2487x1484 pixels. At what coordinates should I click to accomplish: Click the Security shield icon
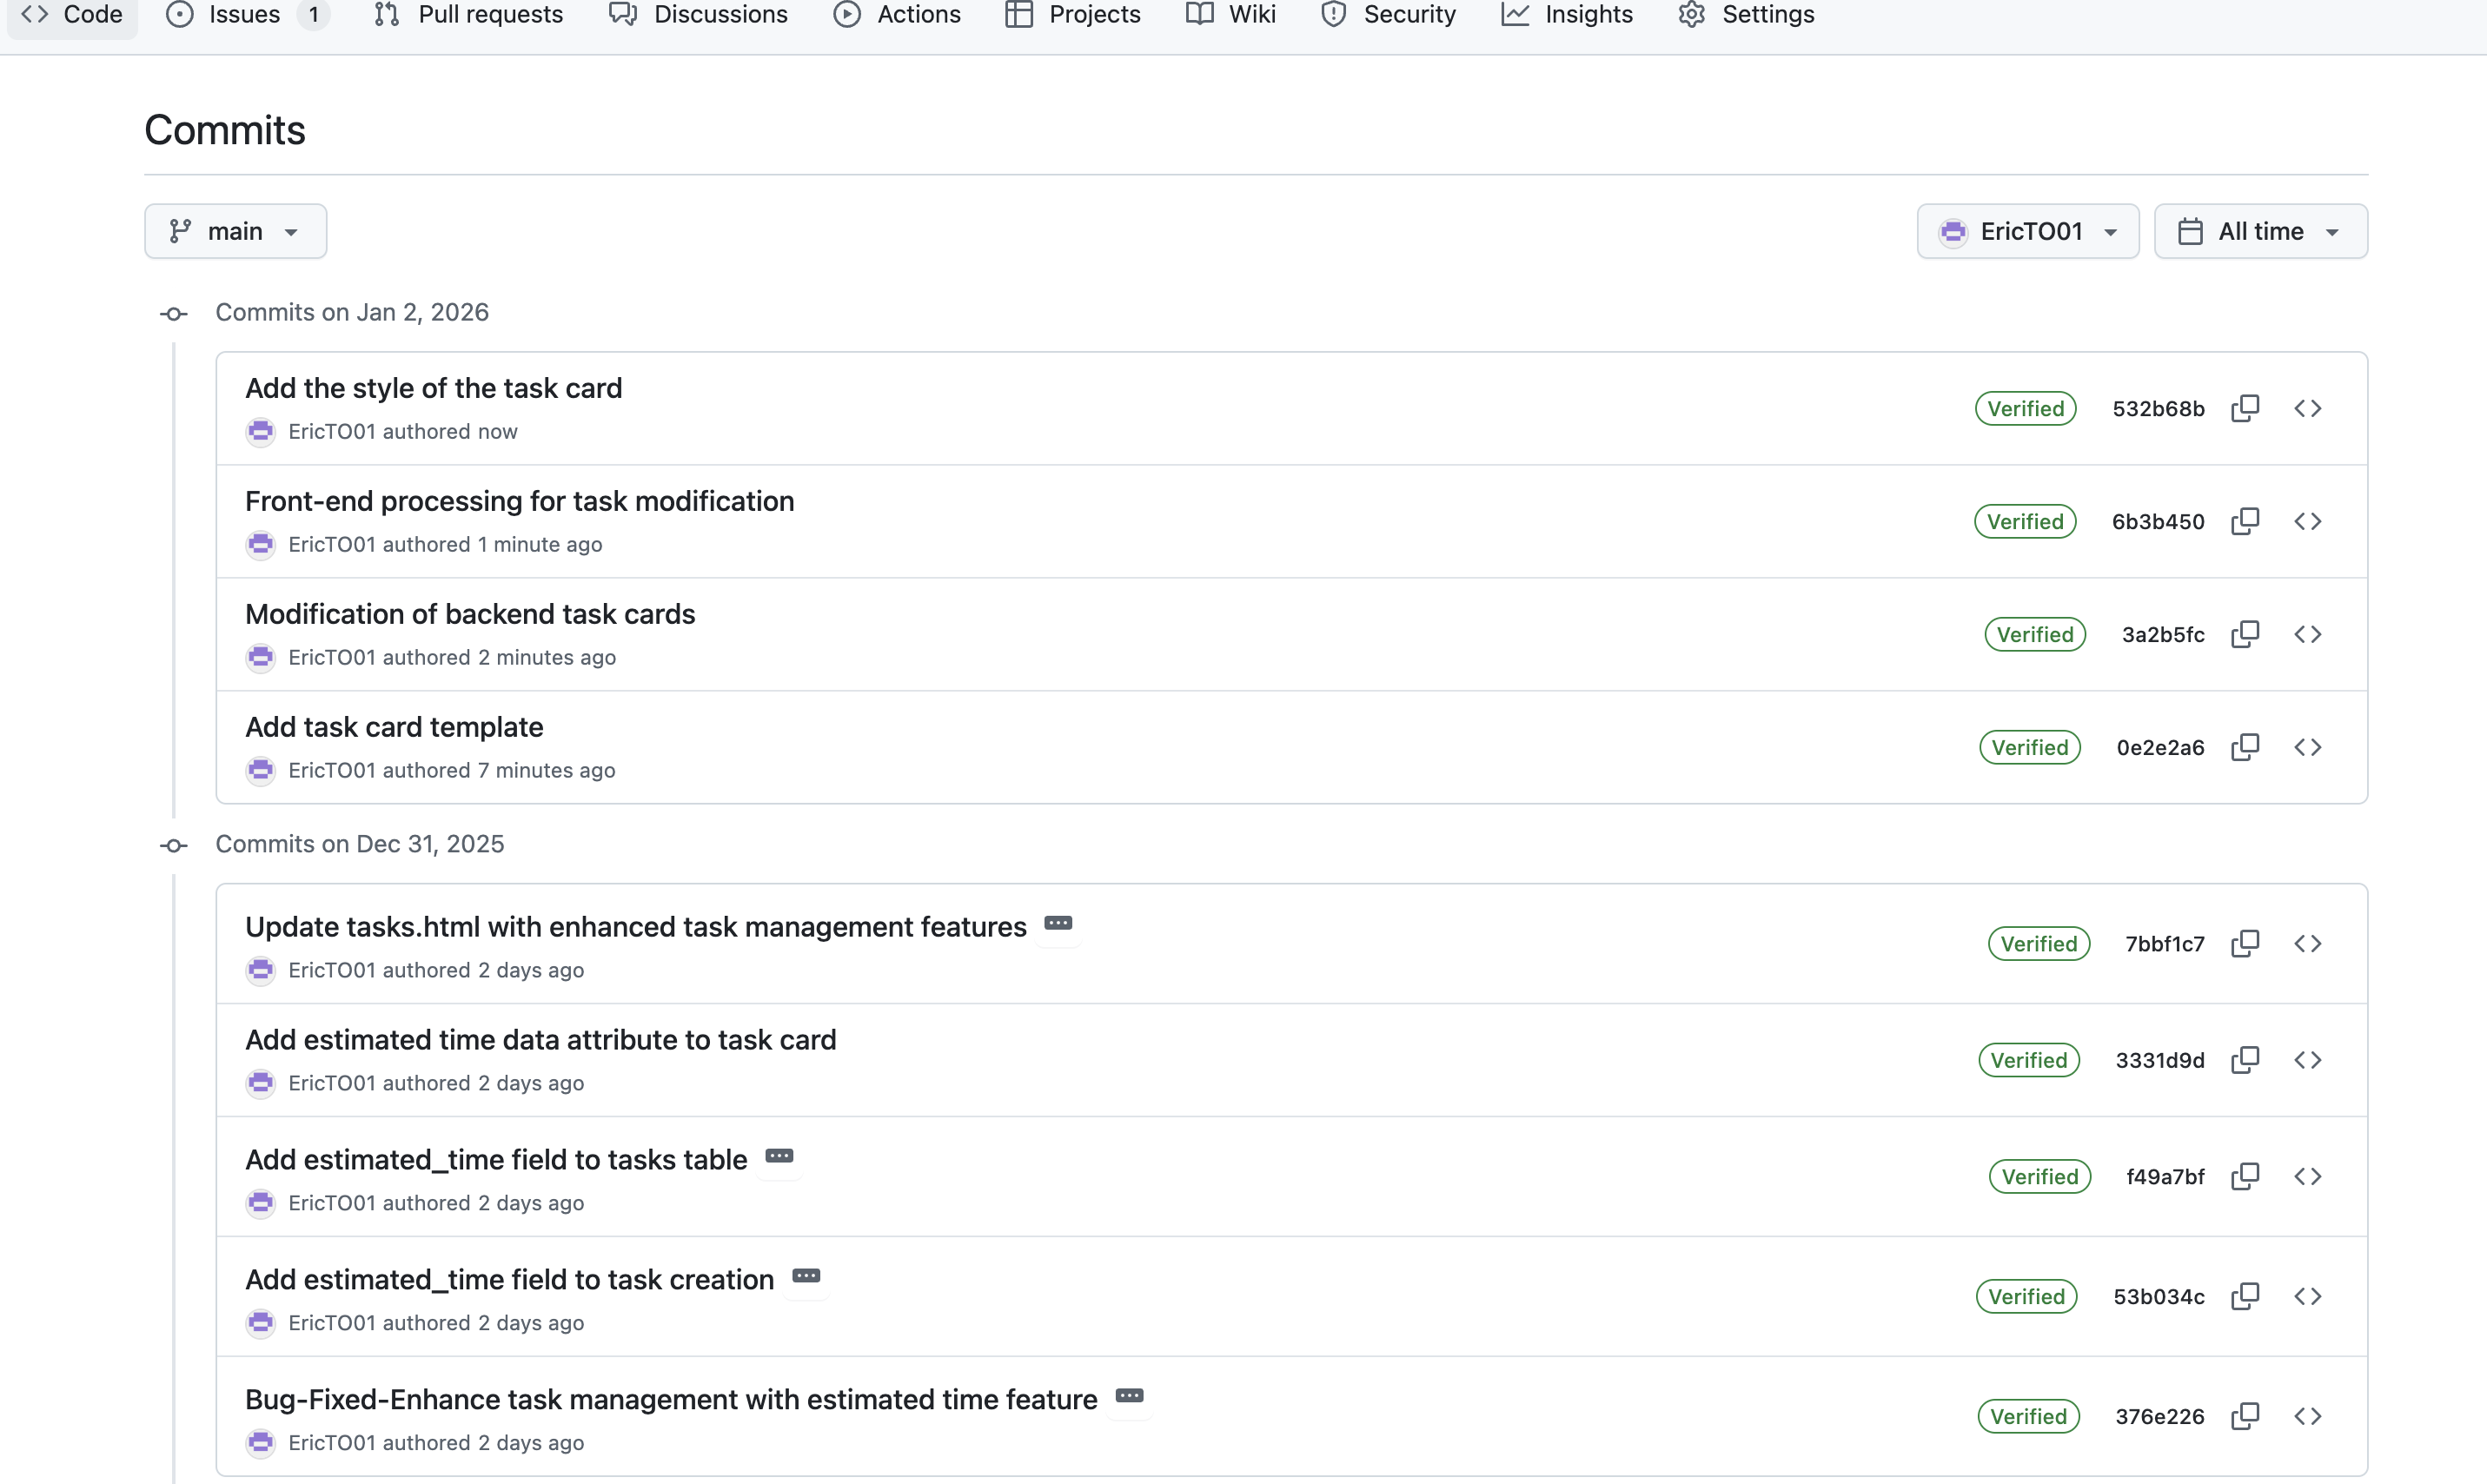pos(1333,14)
